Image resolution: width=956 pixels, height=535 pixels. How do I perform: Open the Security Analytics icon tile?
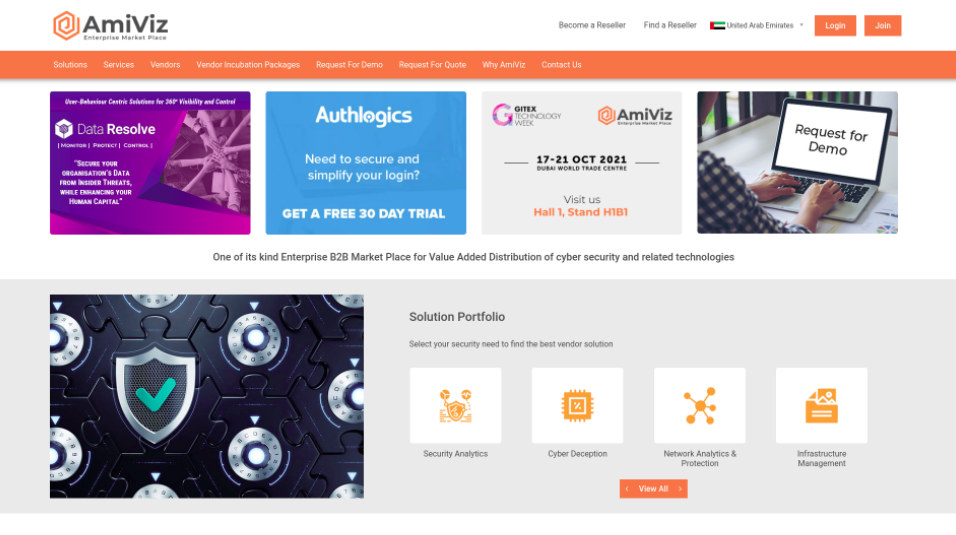pyautogui.click(x=455, y=405)
